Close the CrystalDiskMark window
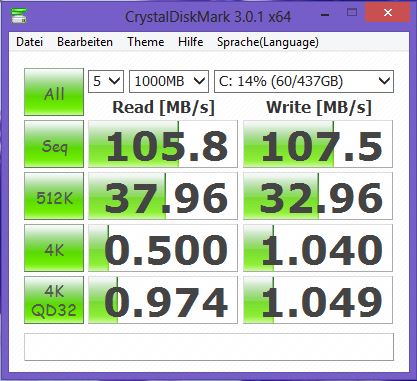Image resolution: width=417 pixels, height=381 pixels. (x=387, y=13)
